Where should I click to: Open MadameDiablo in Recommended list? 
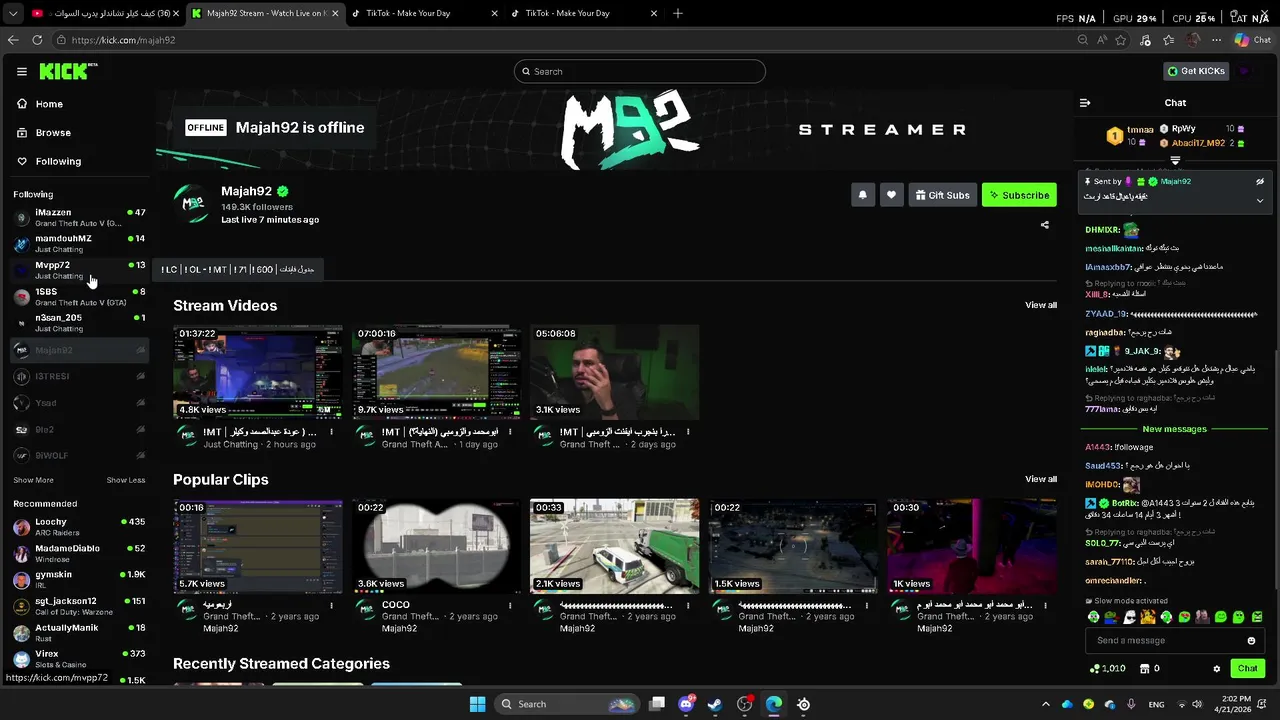click(79, 553)
